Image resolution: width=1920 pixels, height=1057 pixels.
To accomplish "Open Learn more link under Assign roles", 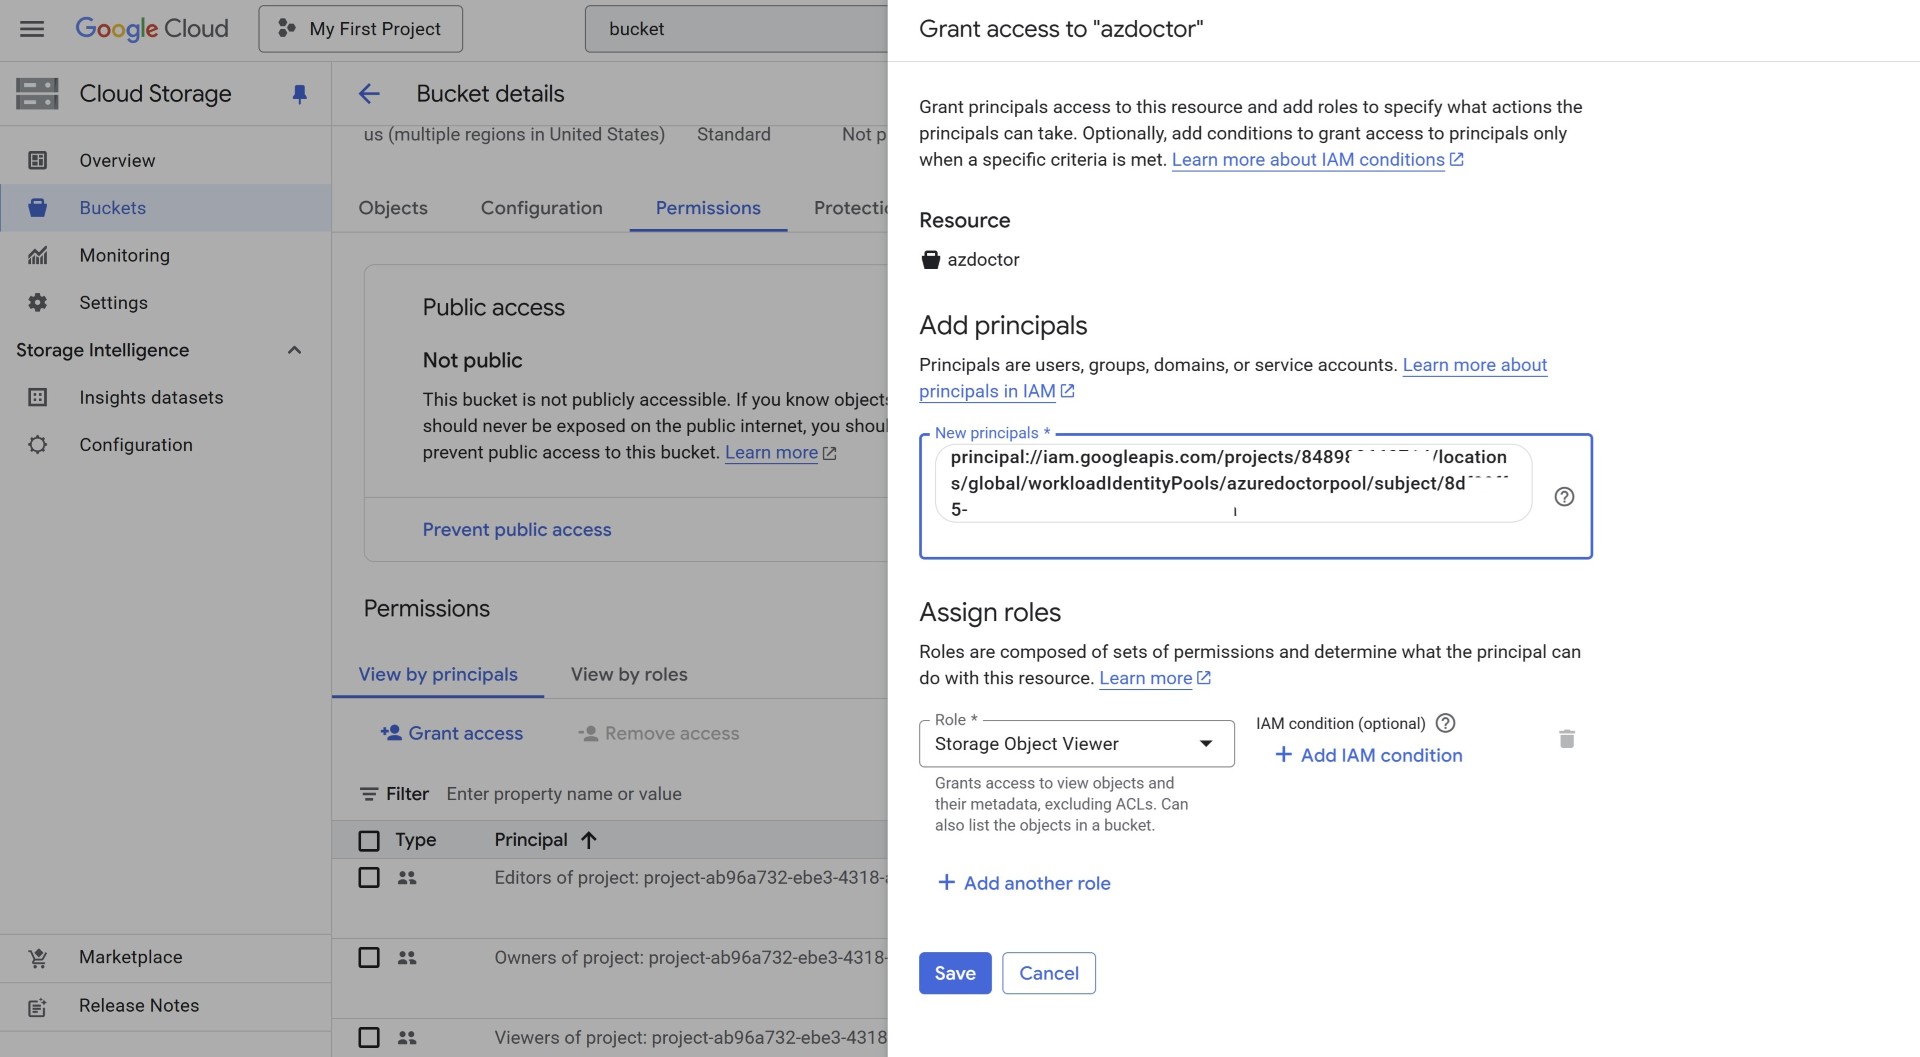I will point(1146,678).
